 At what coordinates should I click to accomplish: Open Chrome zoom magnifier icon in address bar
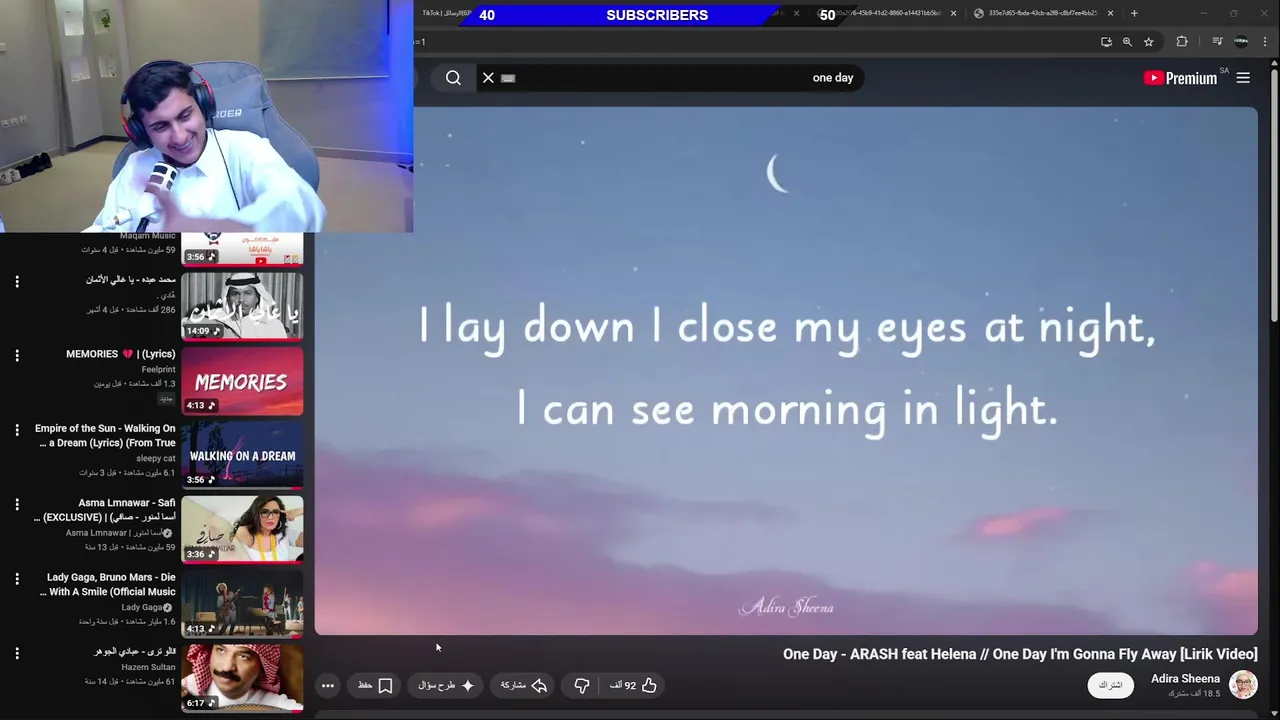coord(1127,42)
